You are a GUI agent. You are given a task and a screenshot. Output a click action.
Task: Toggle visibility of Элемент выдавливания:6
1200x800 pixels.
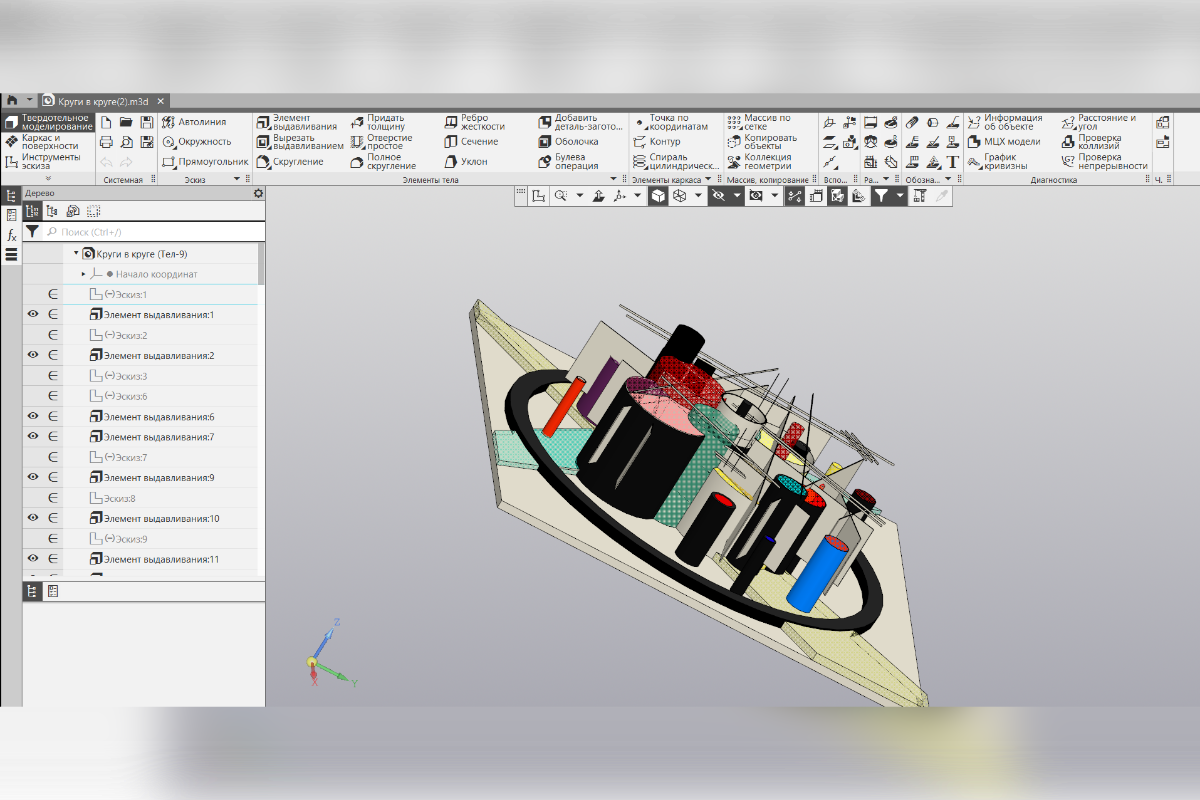tap(33, 416)
